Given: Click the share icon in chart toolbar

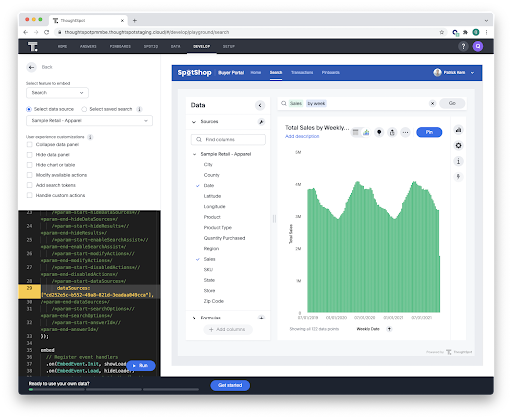Looking at the screenshot, I should [x=392, y=132].
